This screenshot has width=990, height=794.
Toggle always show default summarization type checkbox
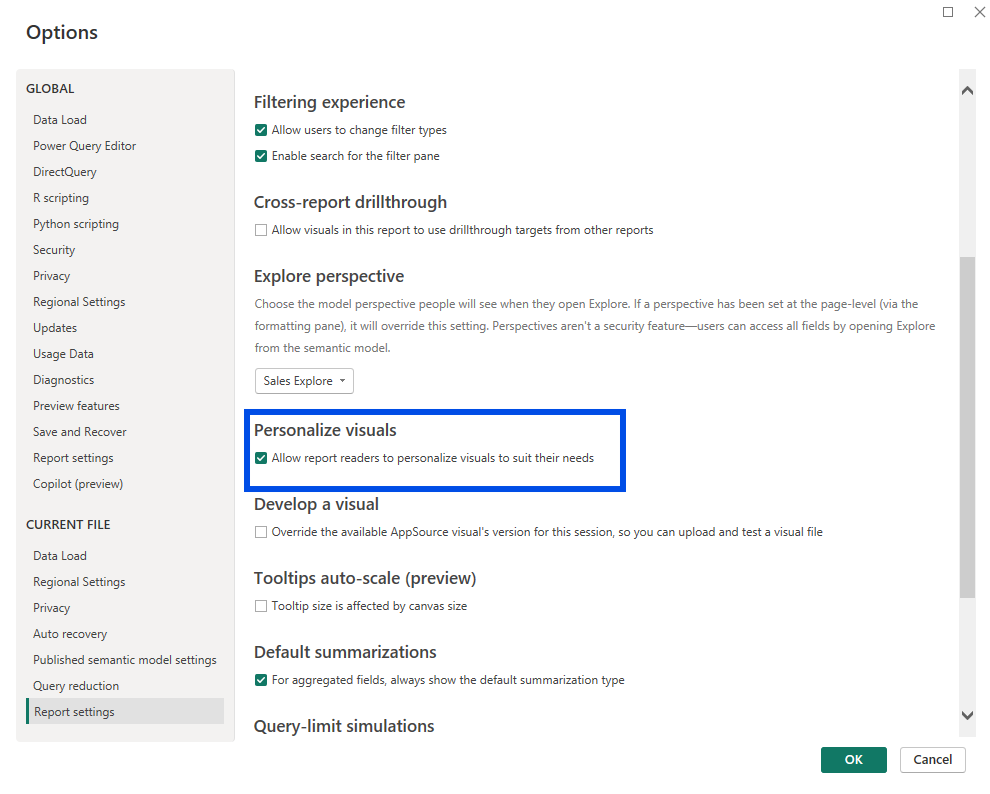click(261, 680)
